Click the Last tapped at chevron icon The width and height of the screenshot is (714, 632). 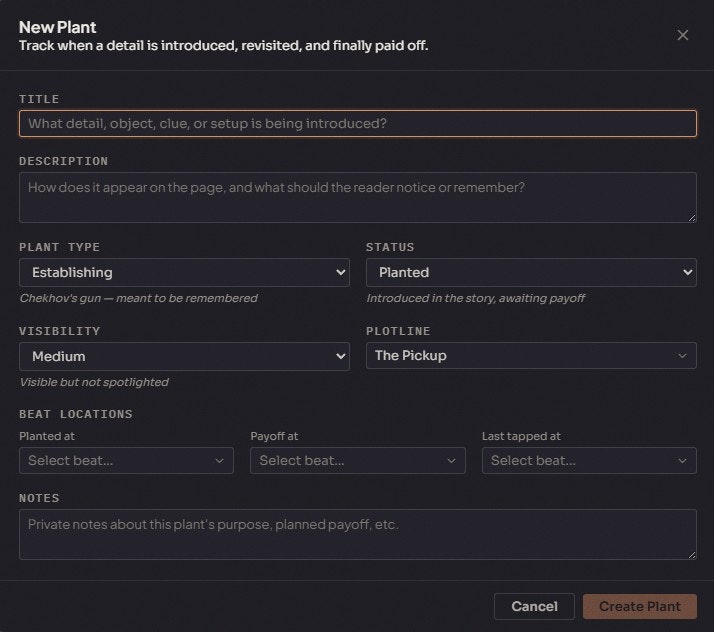[683, 461]
